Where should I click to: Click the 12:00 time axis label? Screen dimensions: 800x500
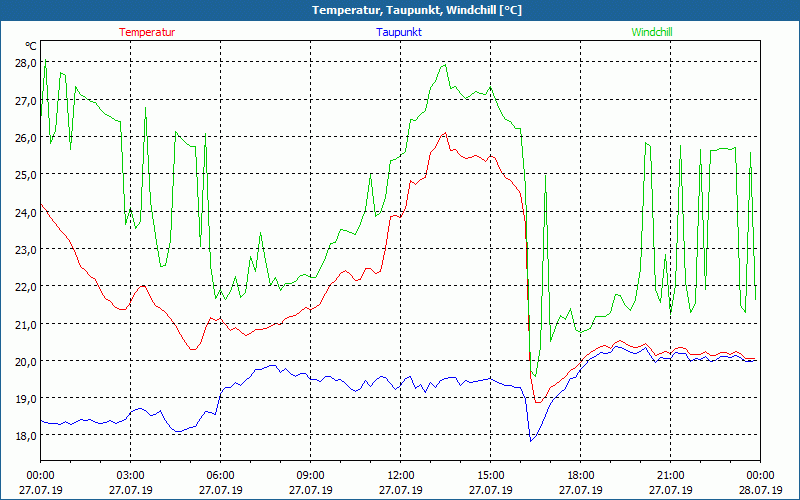pos(401,476)
